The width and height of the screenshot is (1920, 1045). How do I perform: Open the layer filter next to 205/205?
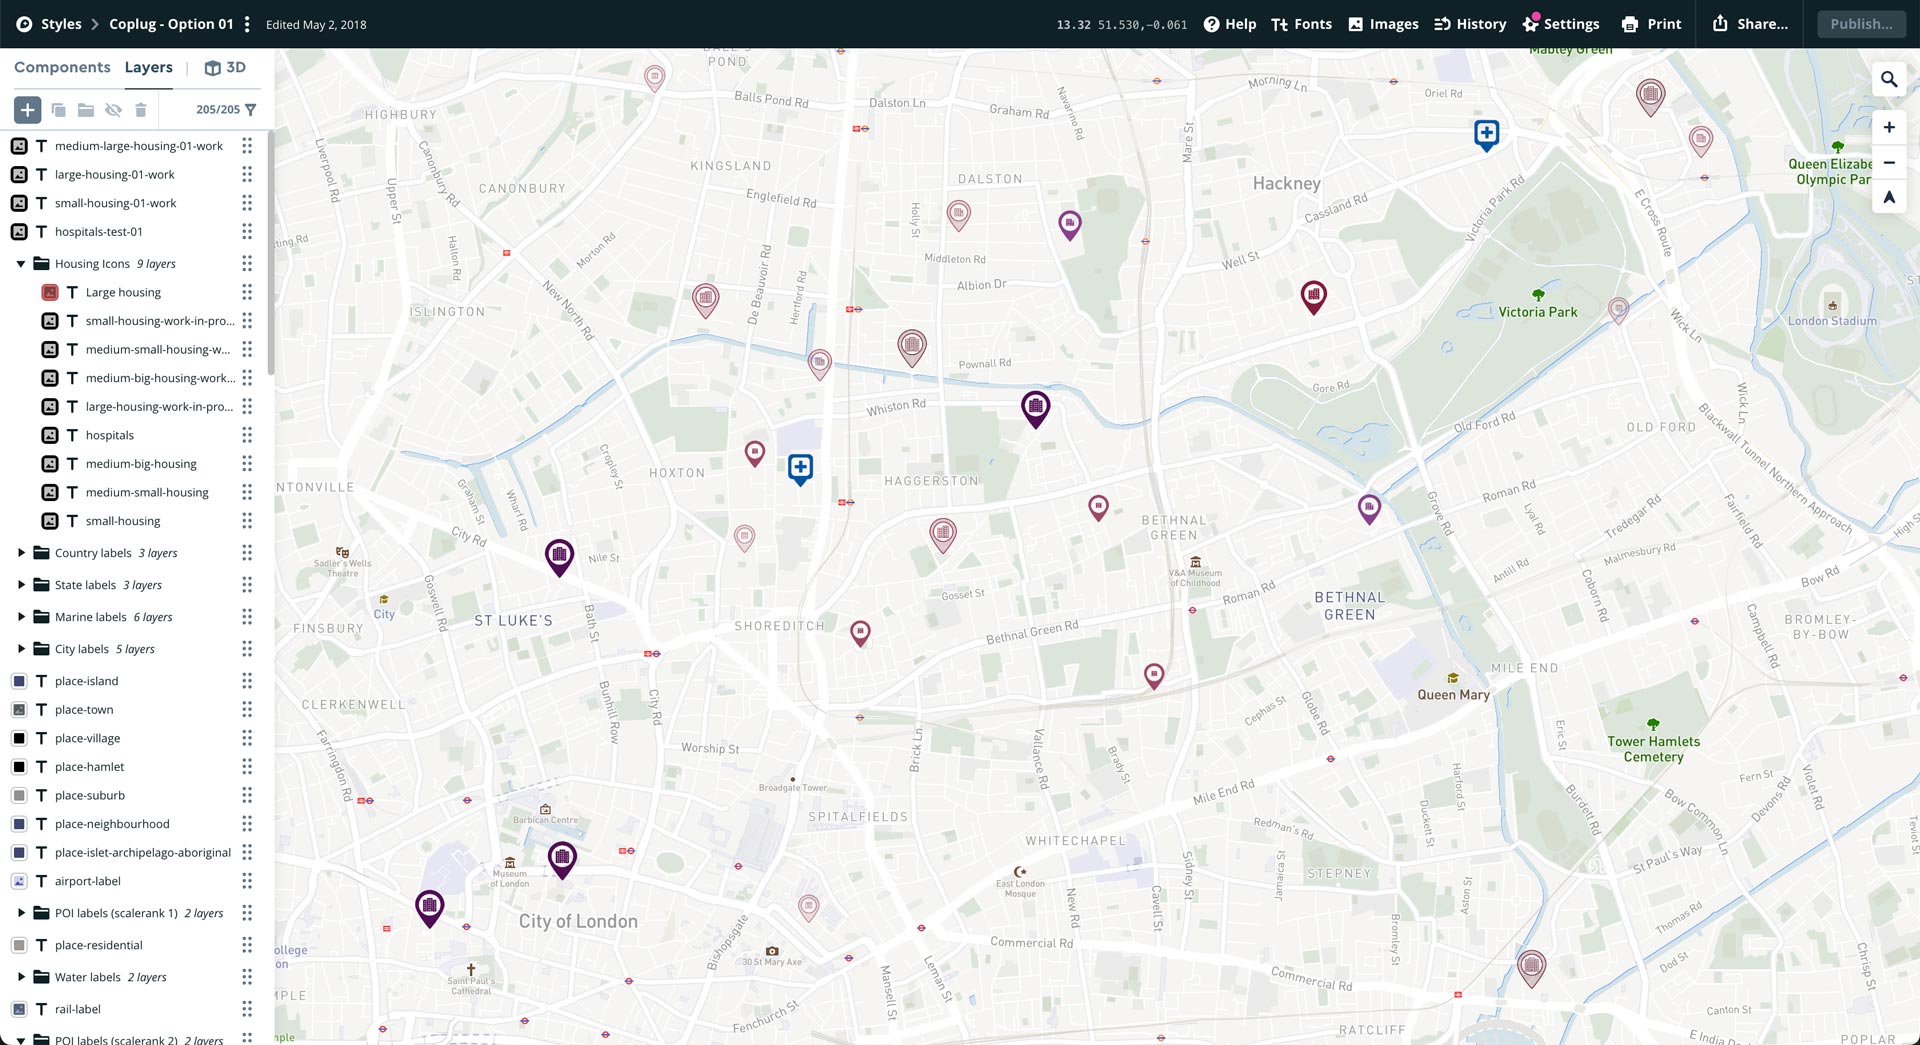coord(250,110)
